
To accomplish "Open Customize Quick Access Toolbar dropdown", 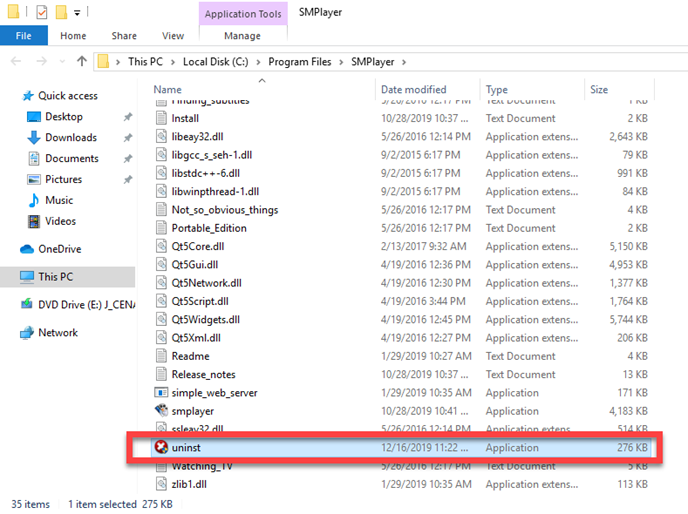I will point(77,13).
